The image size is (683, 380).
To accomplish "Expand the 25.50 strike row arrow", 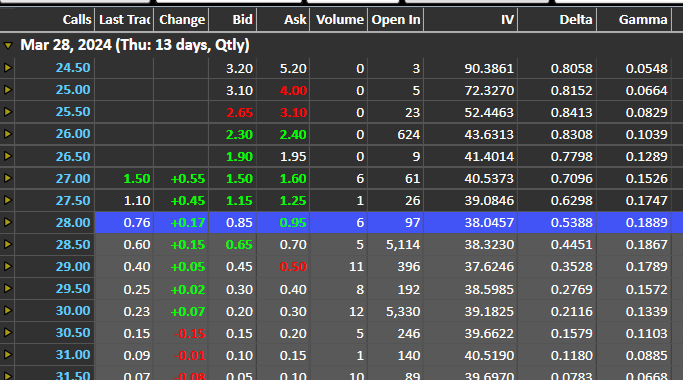I will pos(7,112).
